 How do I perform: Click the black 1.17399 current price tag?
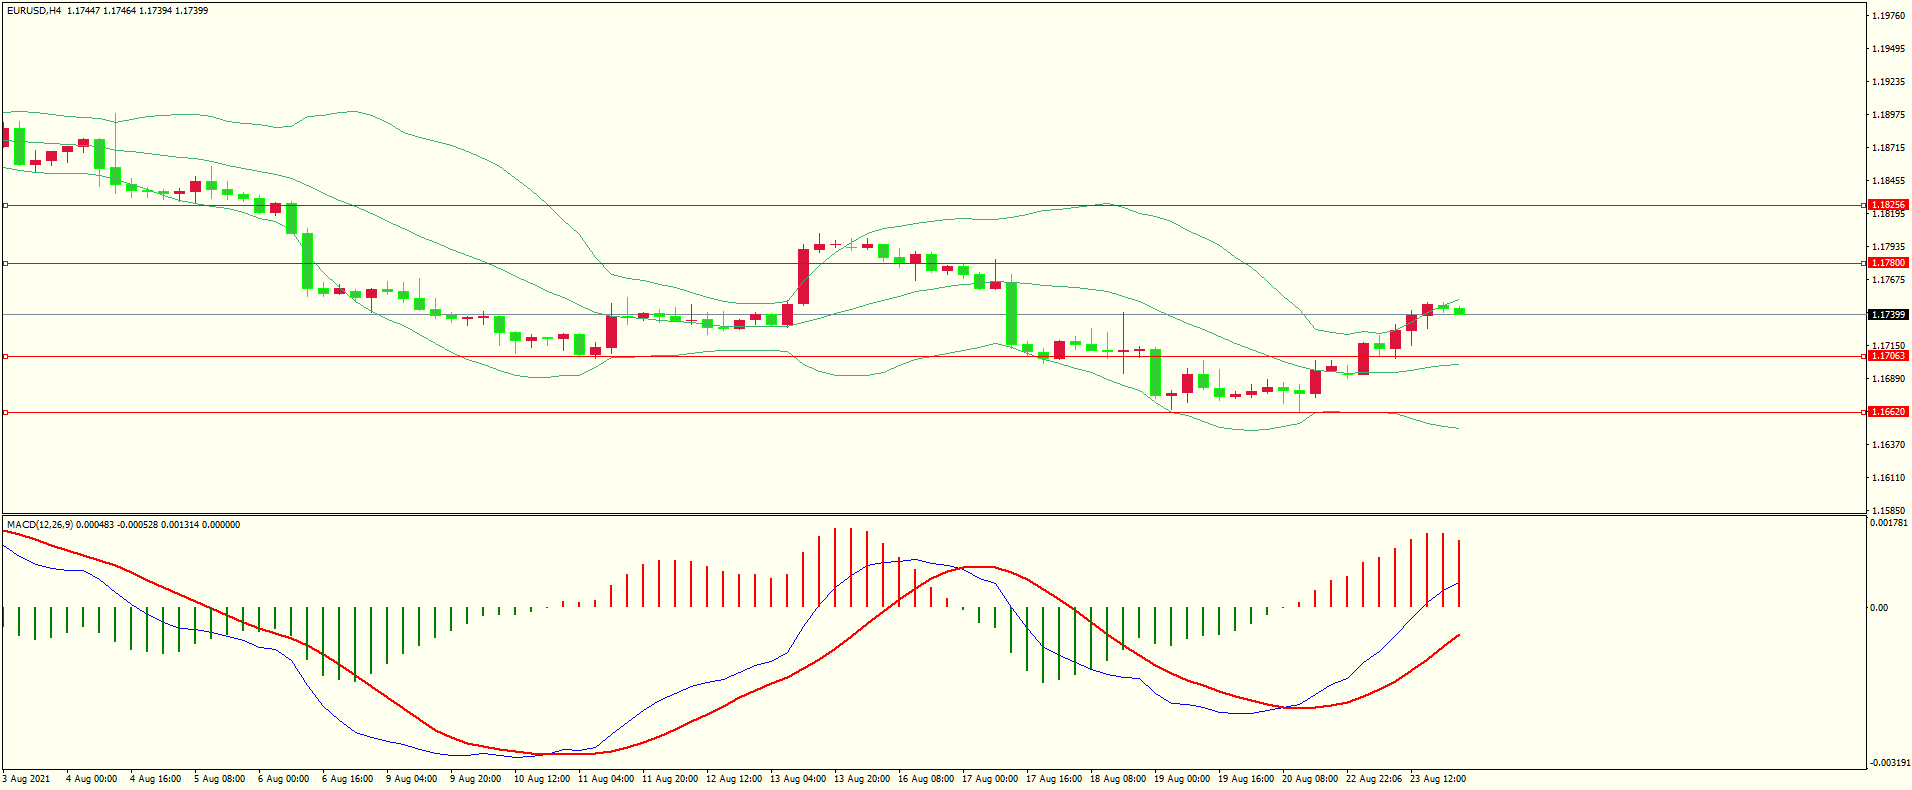(x=1888, y=315)
